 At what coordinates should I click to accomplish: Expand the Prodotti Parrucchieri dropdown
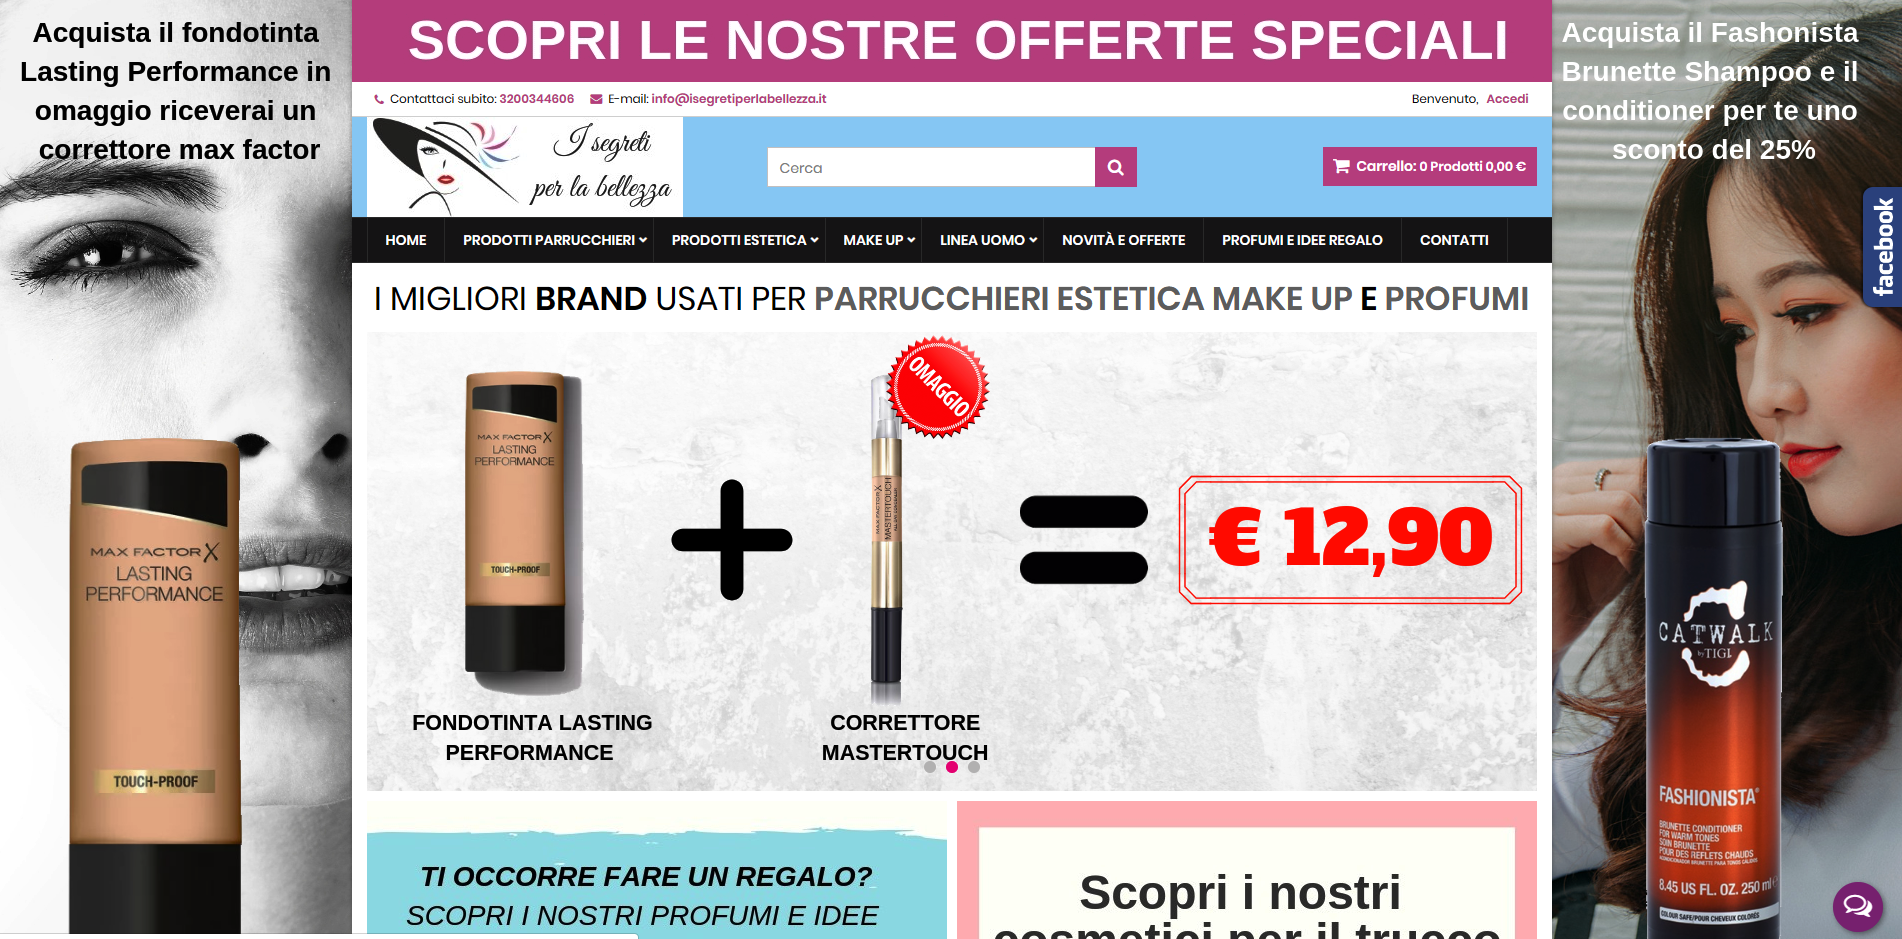(x=555, y=240)
